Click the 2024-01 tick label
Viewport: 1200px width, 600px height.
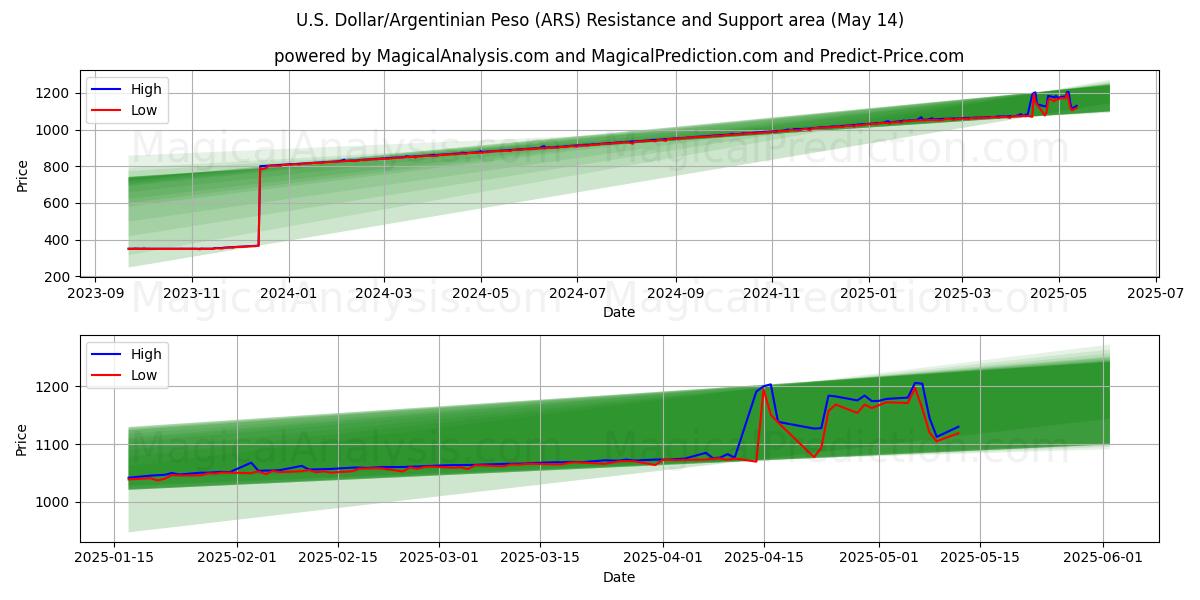(288, 294)
